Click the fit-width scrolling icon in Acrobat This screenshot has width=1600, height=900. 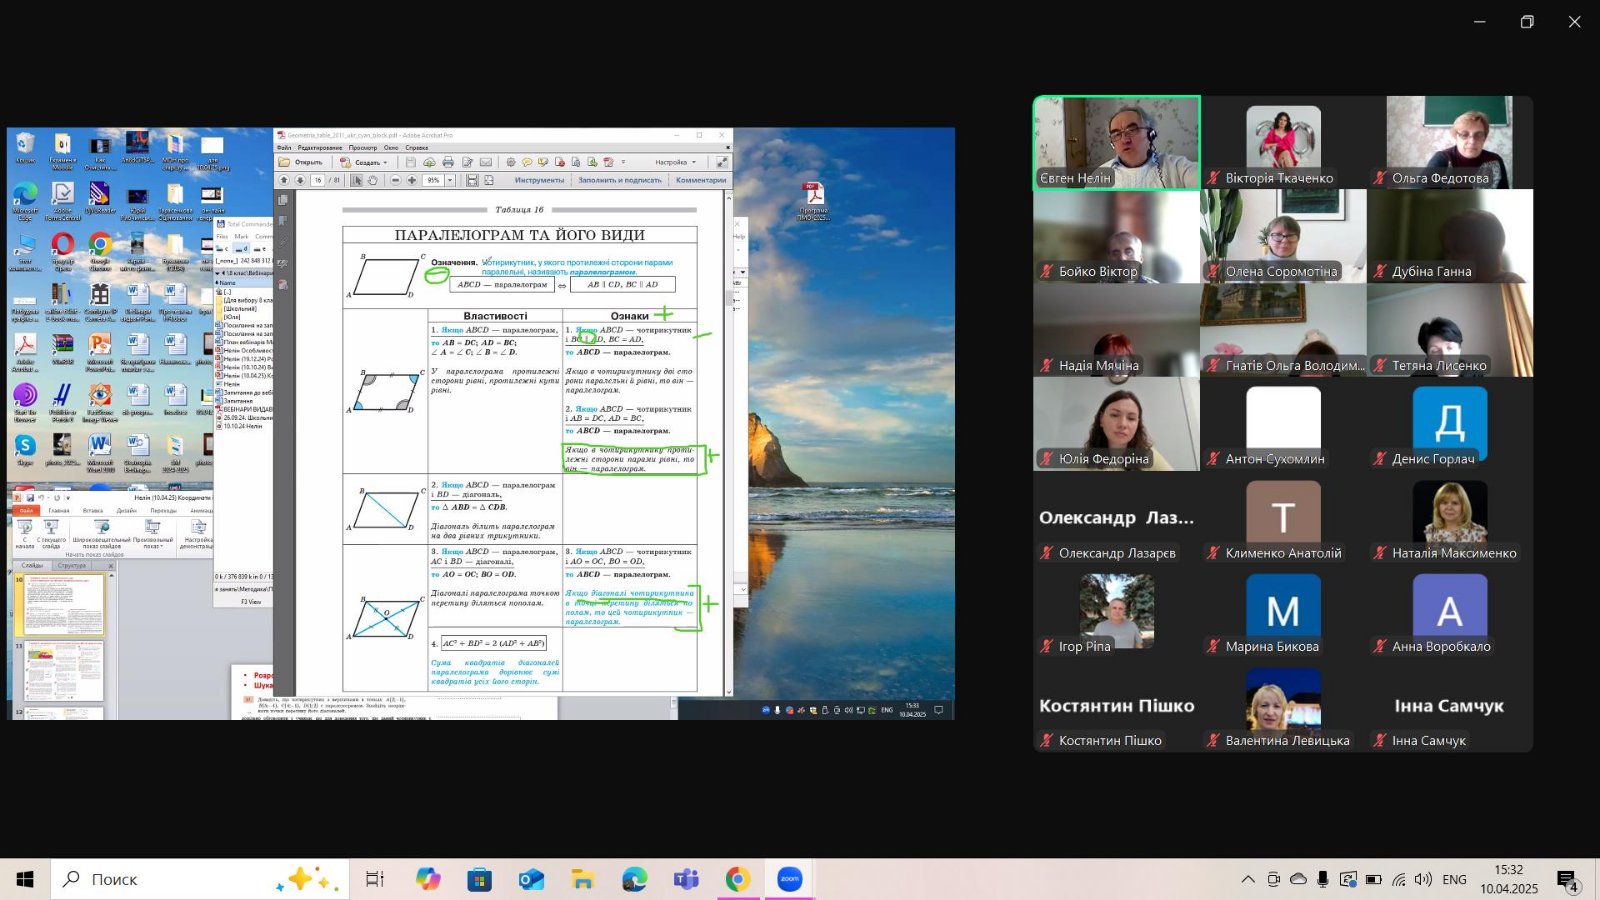(472, 180)
